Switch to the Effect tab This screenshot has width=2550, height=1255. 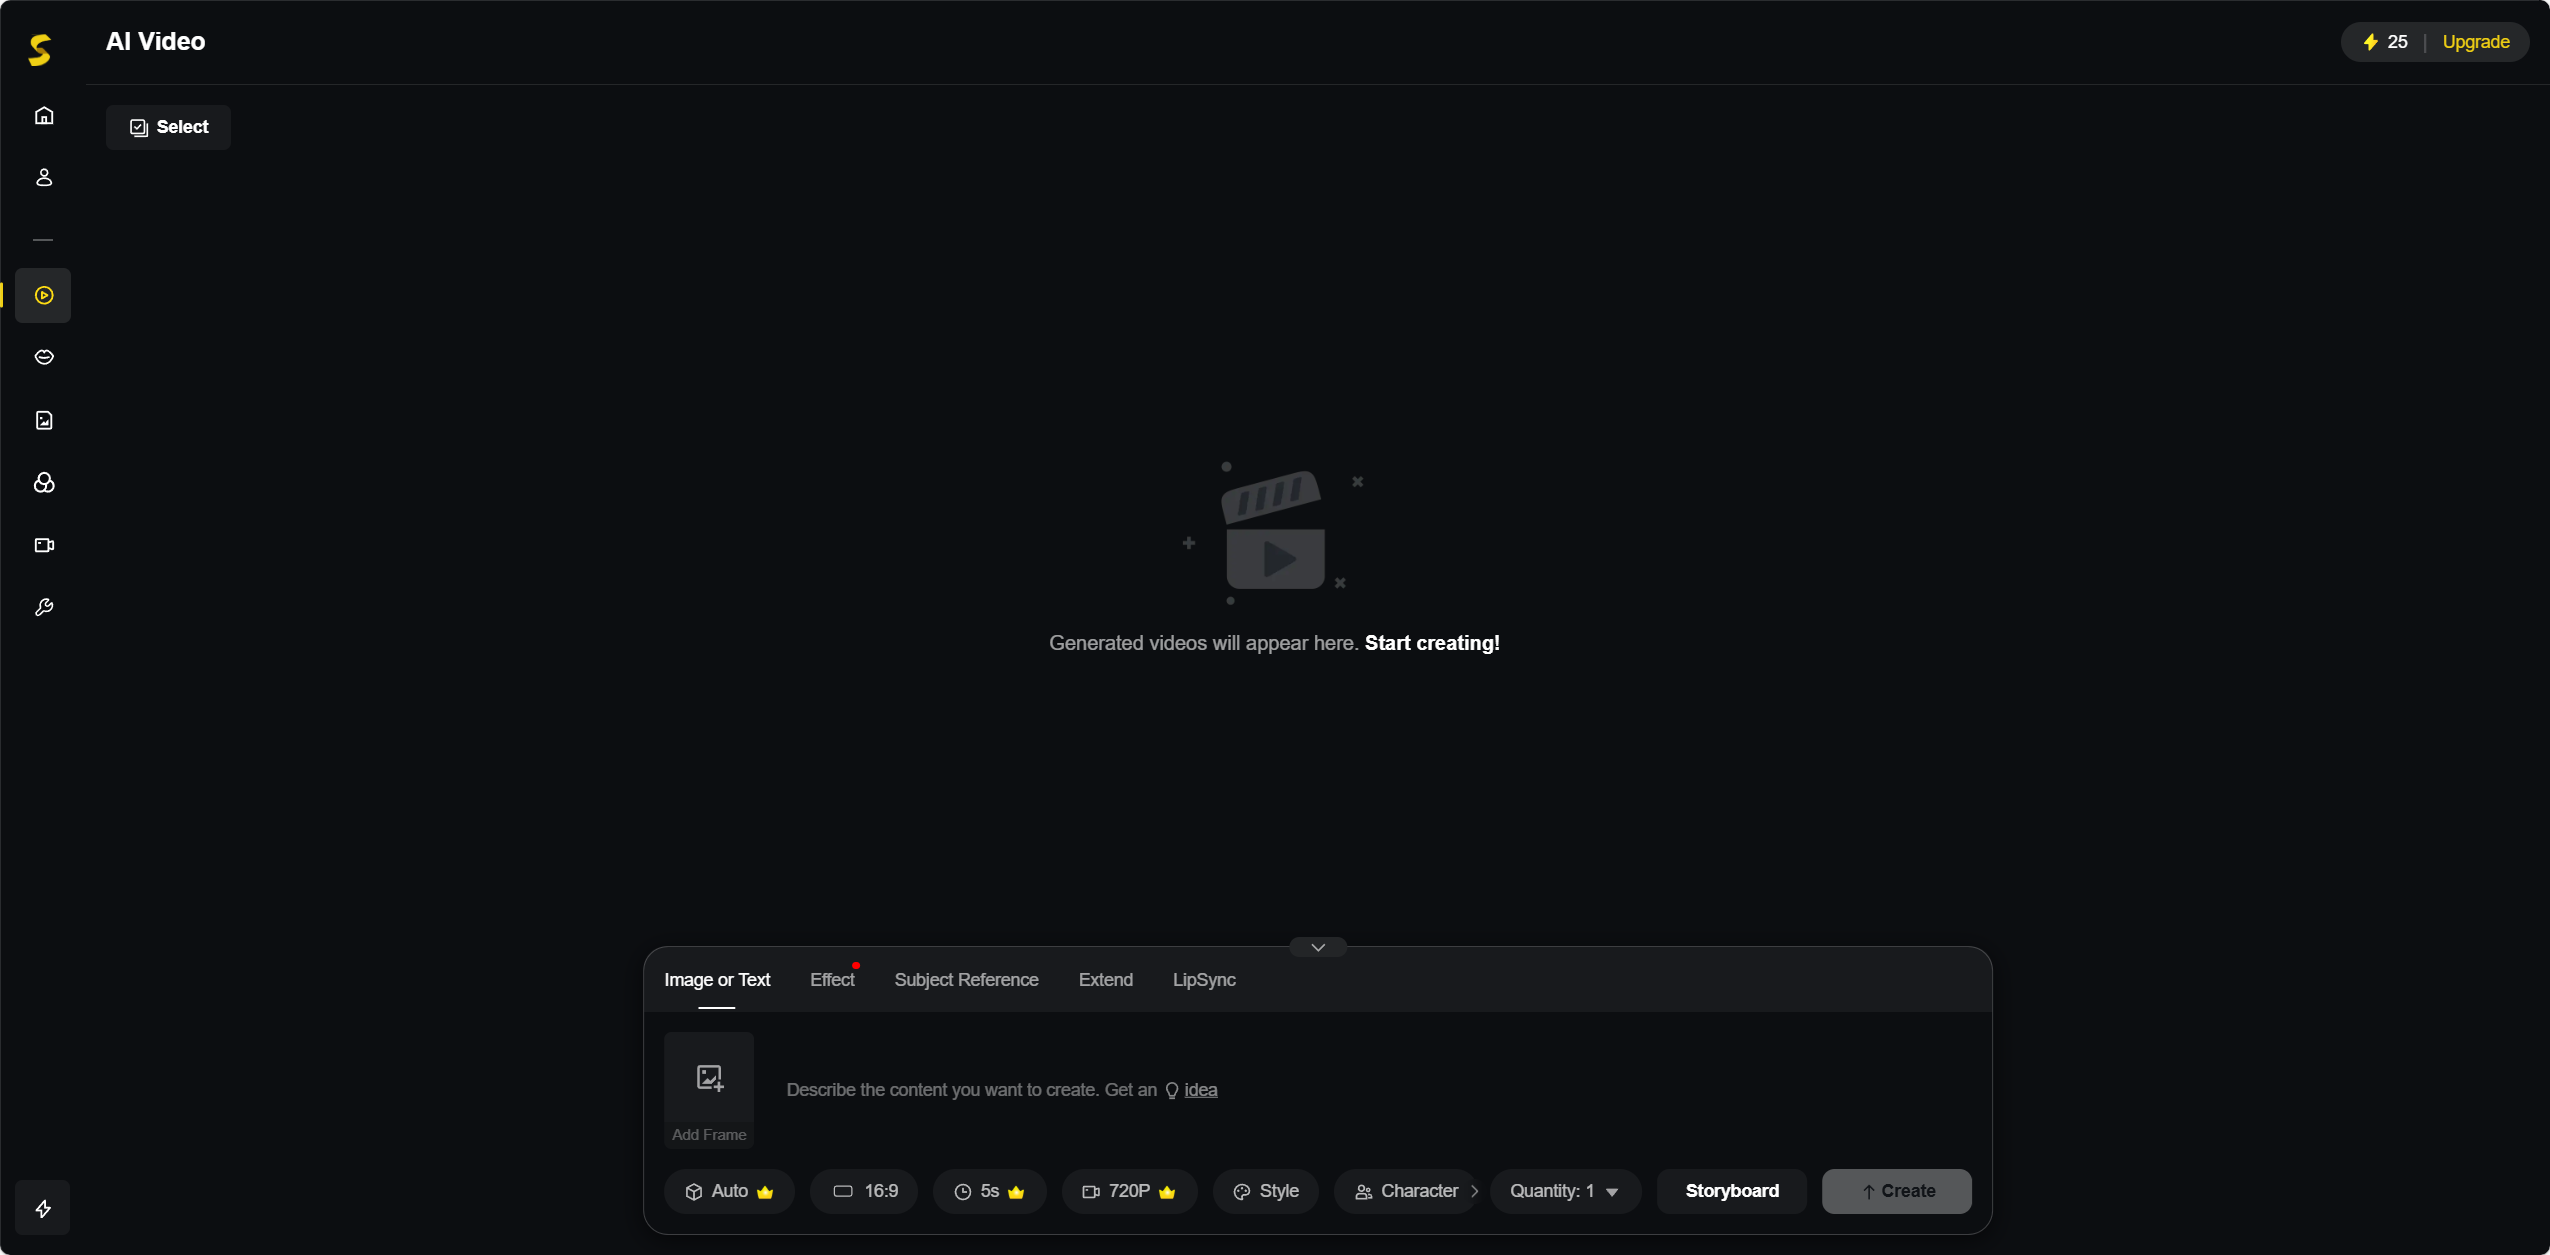click(x=832, y=980)
